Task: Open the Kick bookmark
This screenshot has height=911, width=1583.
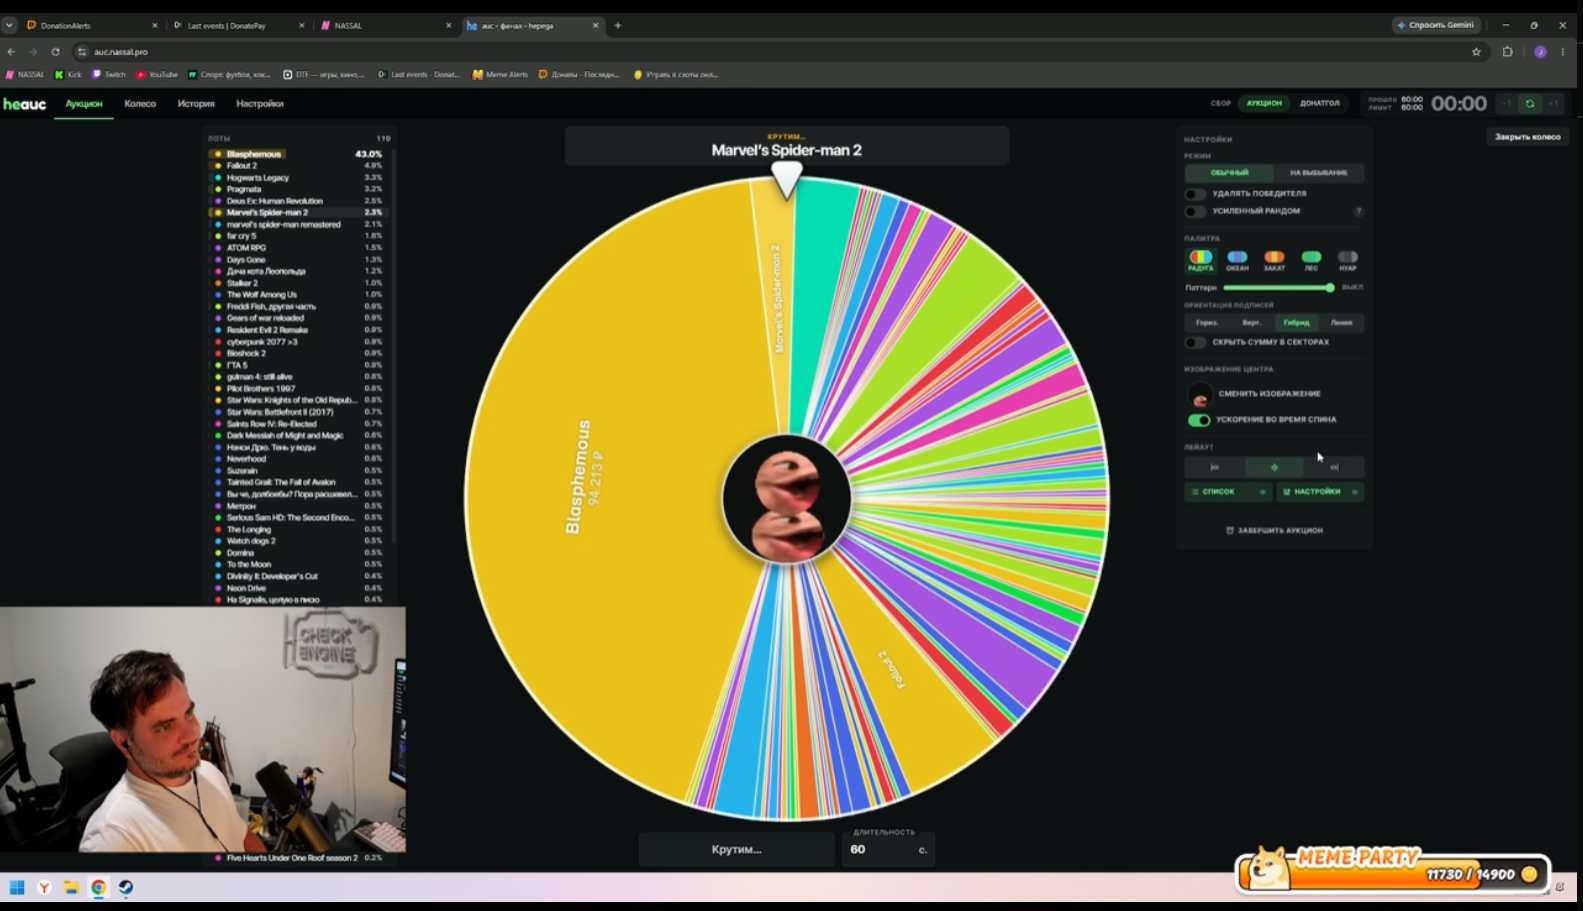Action: (x=68, y=74)
